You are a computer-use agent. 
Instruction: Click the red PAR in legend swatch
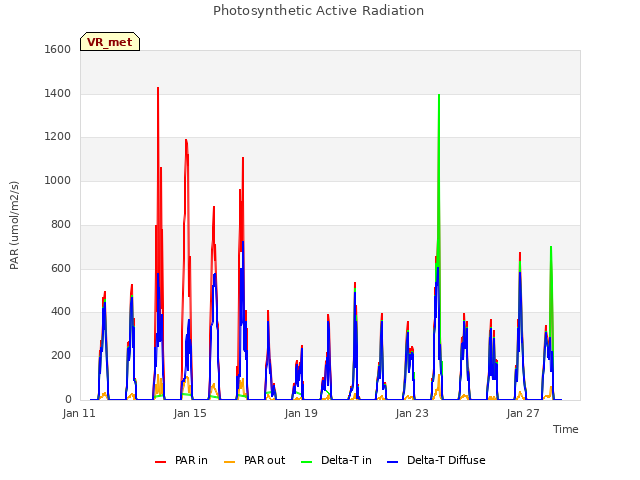tap(160, 462)
